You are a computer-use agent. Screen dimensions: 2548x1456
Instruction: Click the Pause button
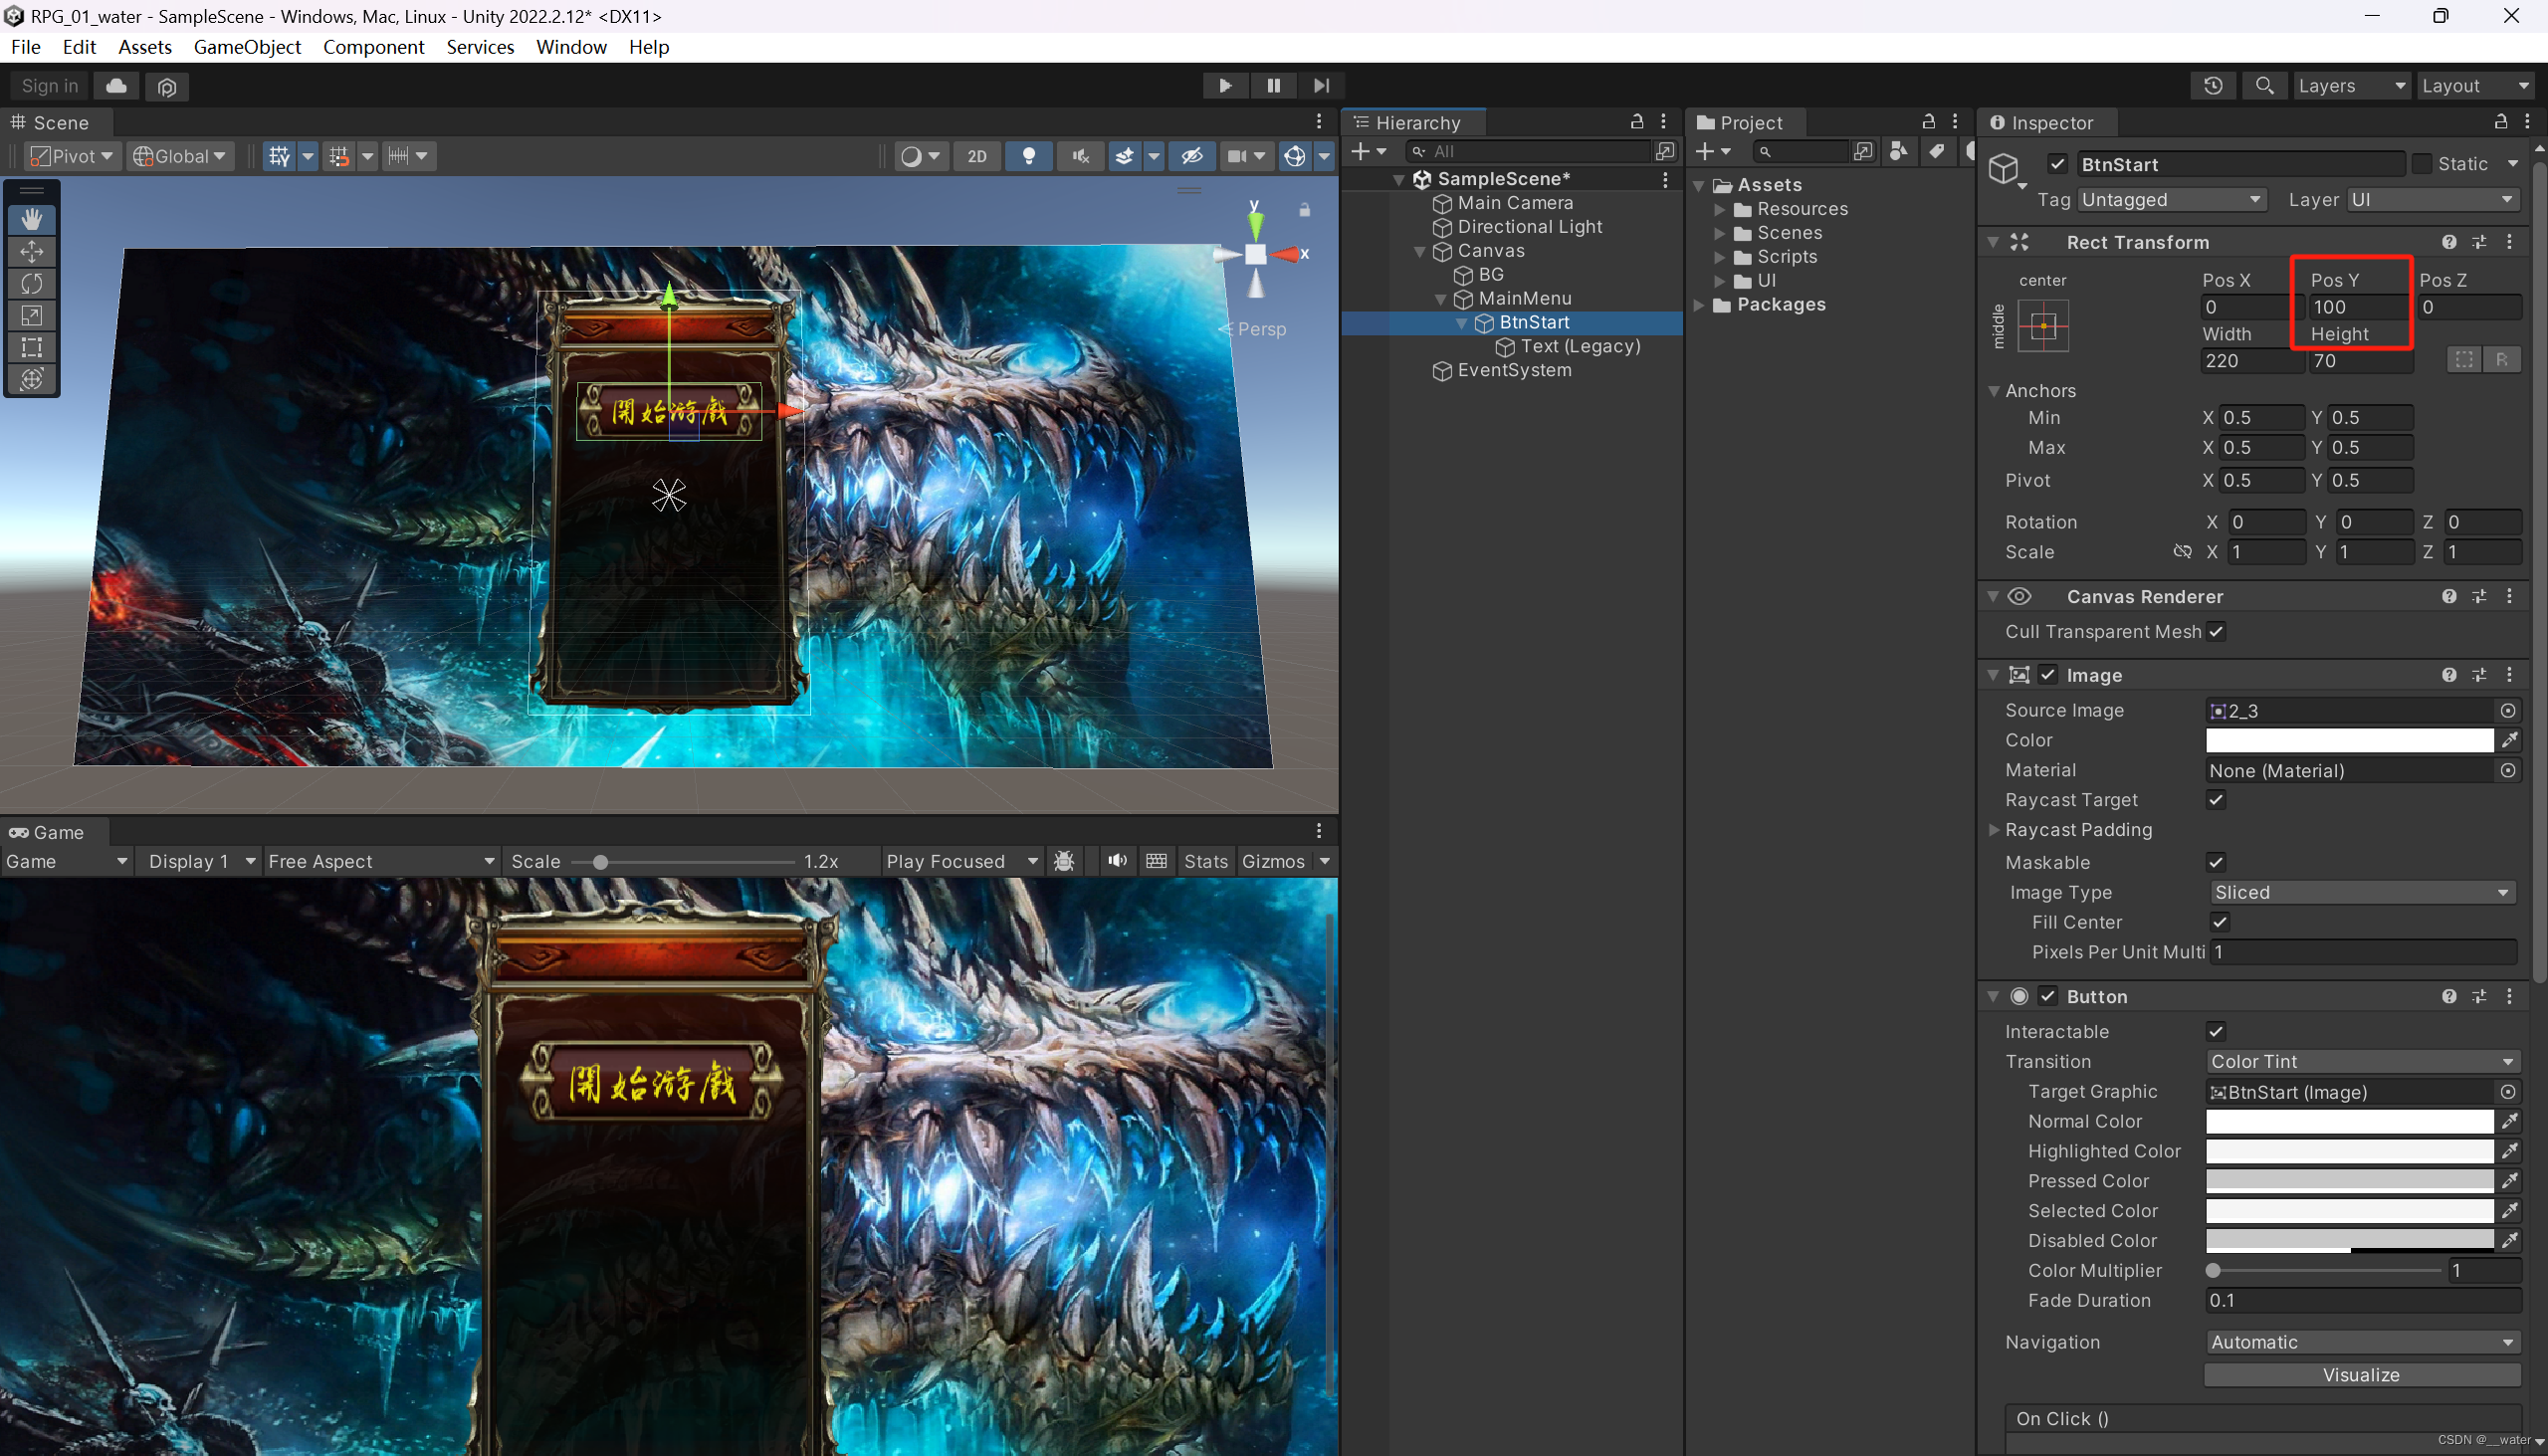(x=1273, y=85)
